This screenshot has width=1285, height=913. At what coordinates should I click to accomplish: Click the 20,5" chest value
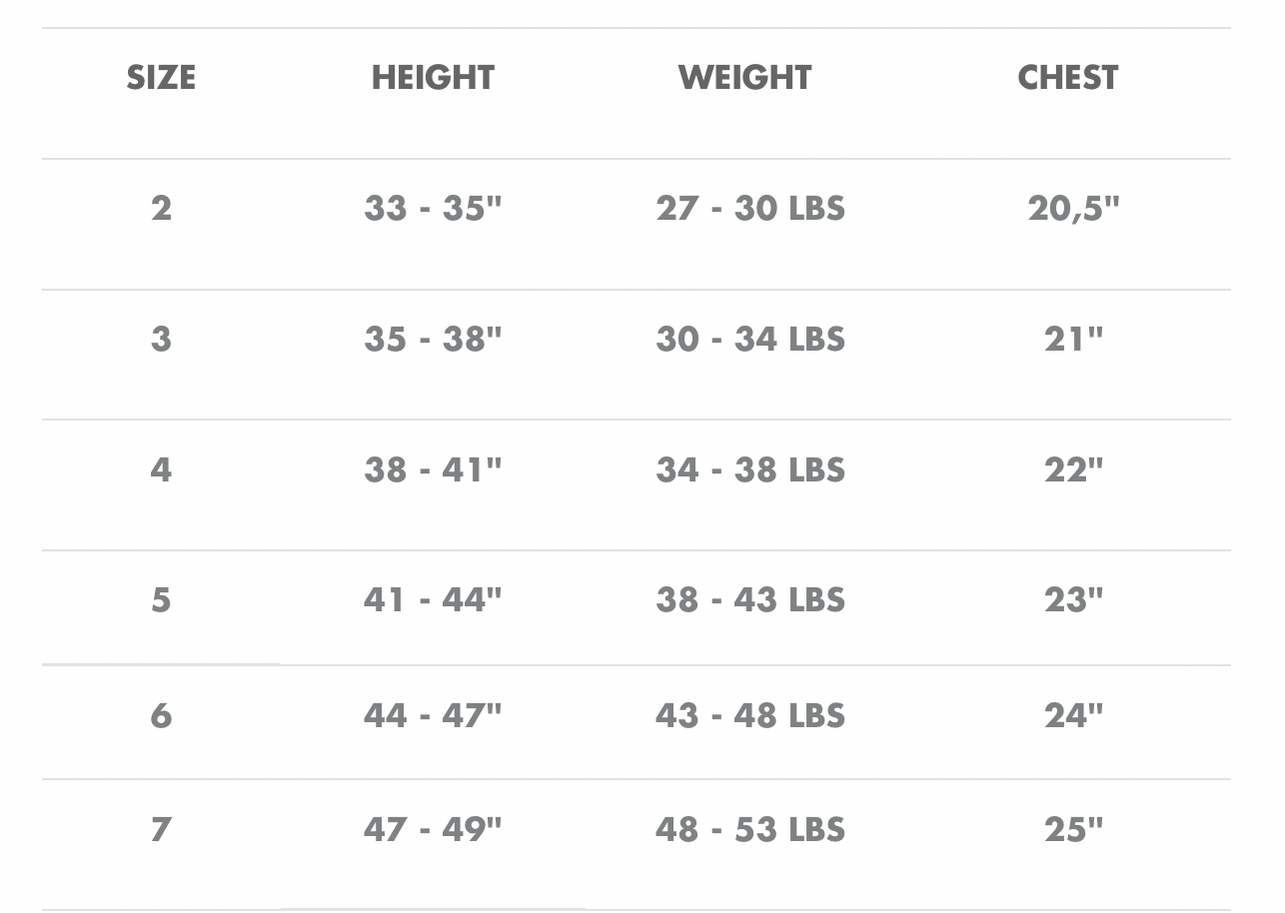(1074, 208)
